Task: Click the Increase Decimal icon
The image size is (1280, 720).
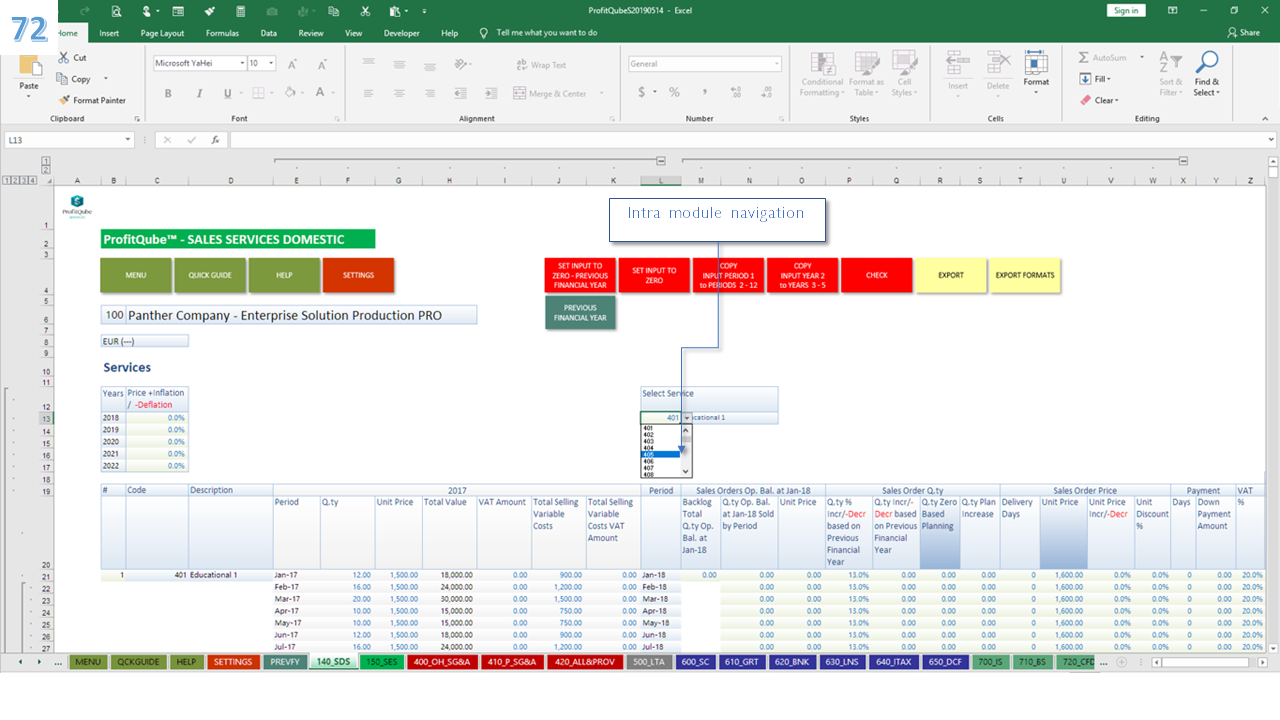Action: pos(736,92)
